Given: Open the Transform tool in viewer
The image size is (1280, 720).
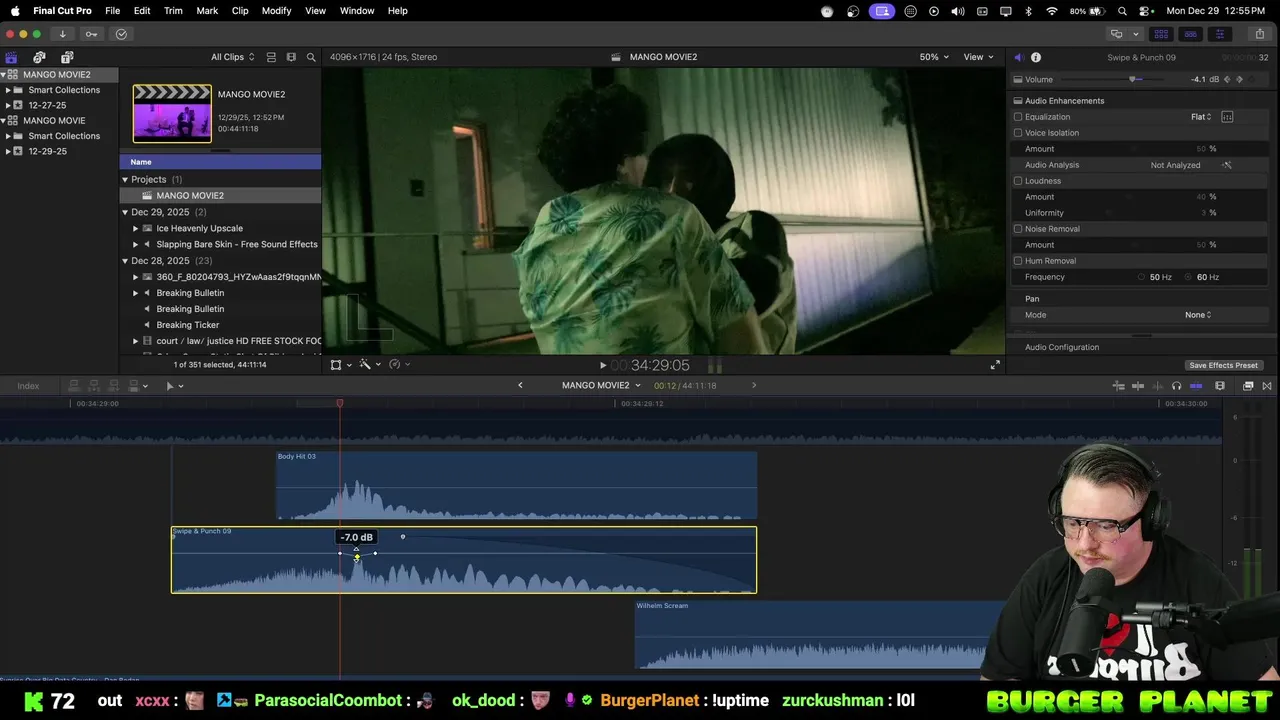Looking at the screenshot, I should 336,365.
